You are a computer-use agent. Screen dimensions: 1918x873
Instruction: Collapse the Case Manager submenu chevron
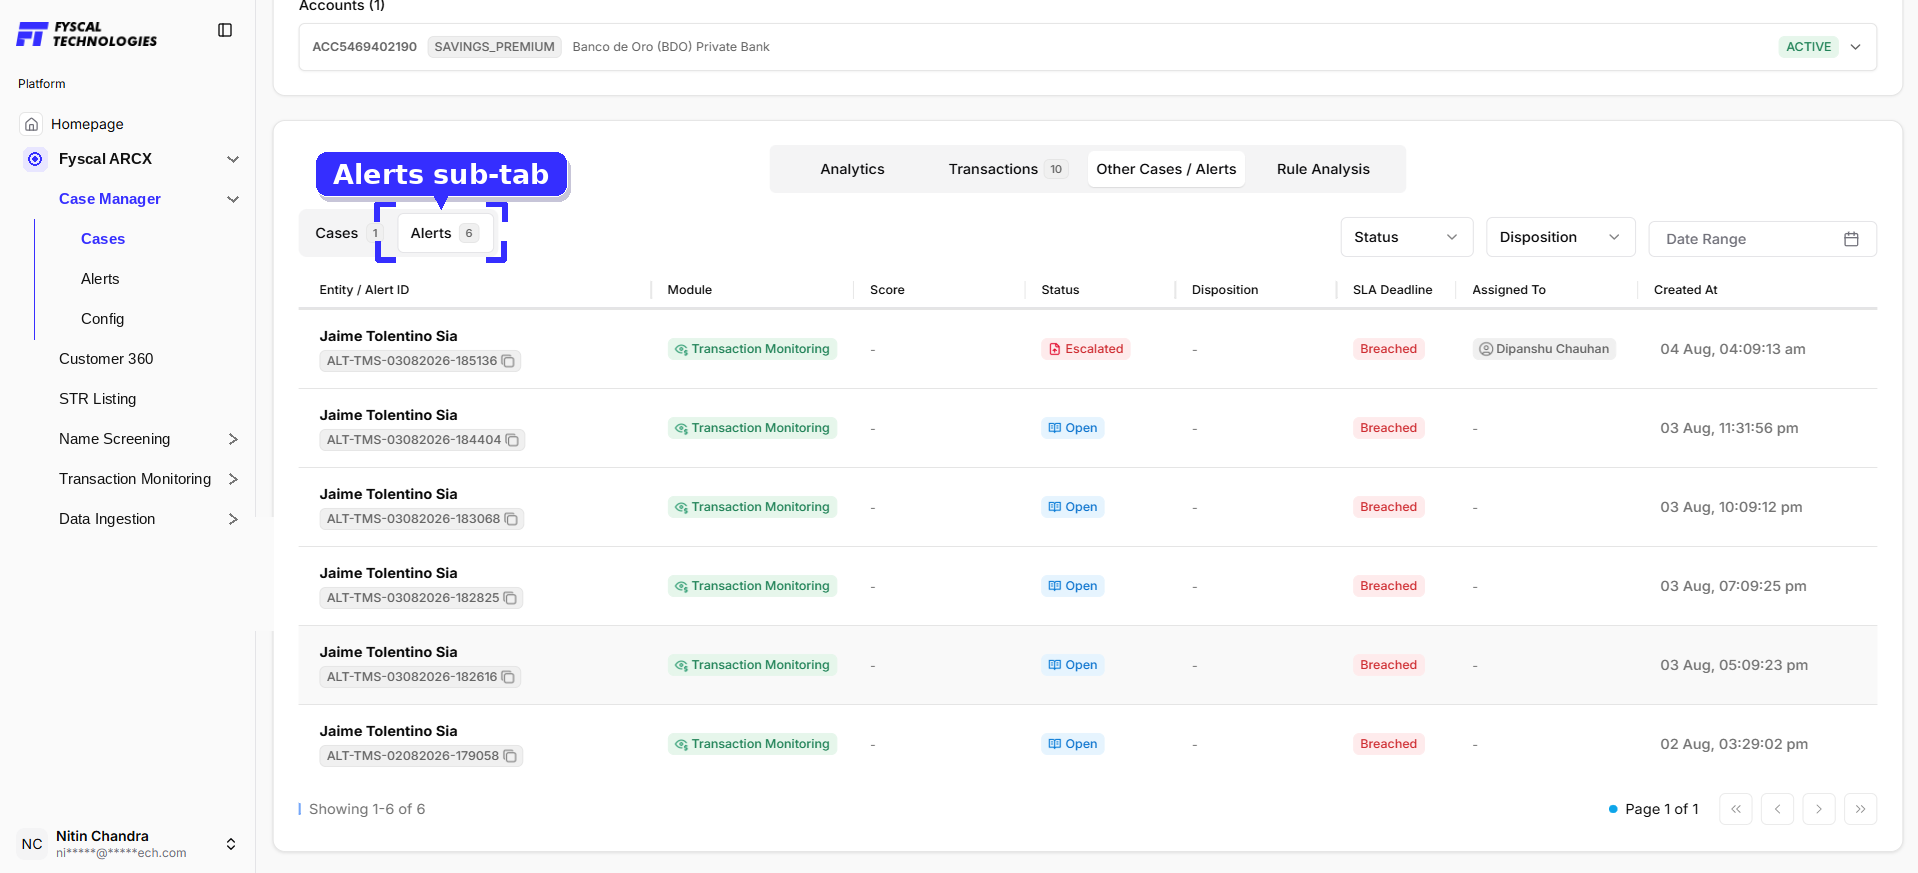233,199
